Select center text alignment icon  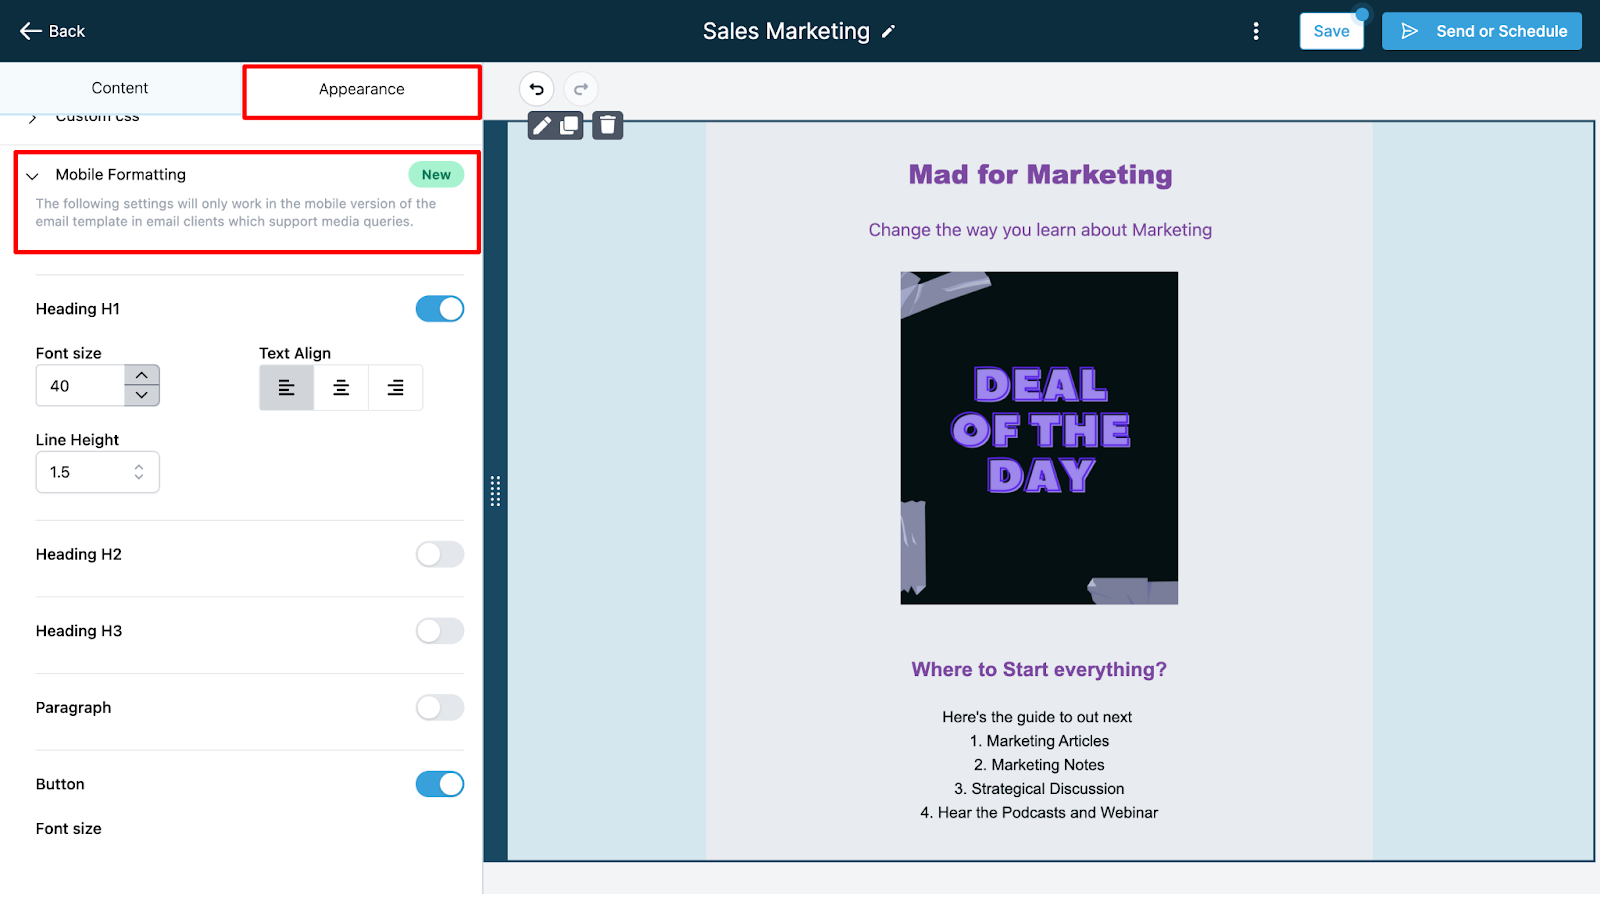[x=341, y=387]
